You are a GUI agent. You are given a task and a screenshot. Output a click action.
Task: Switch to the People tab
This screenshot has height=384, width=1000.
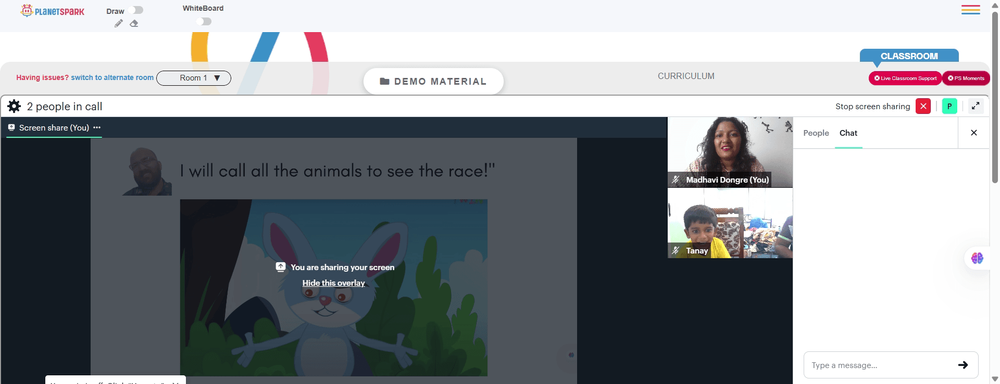(816, 133)
